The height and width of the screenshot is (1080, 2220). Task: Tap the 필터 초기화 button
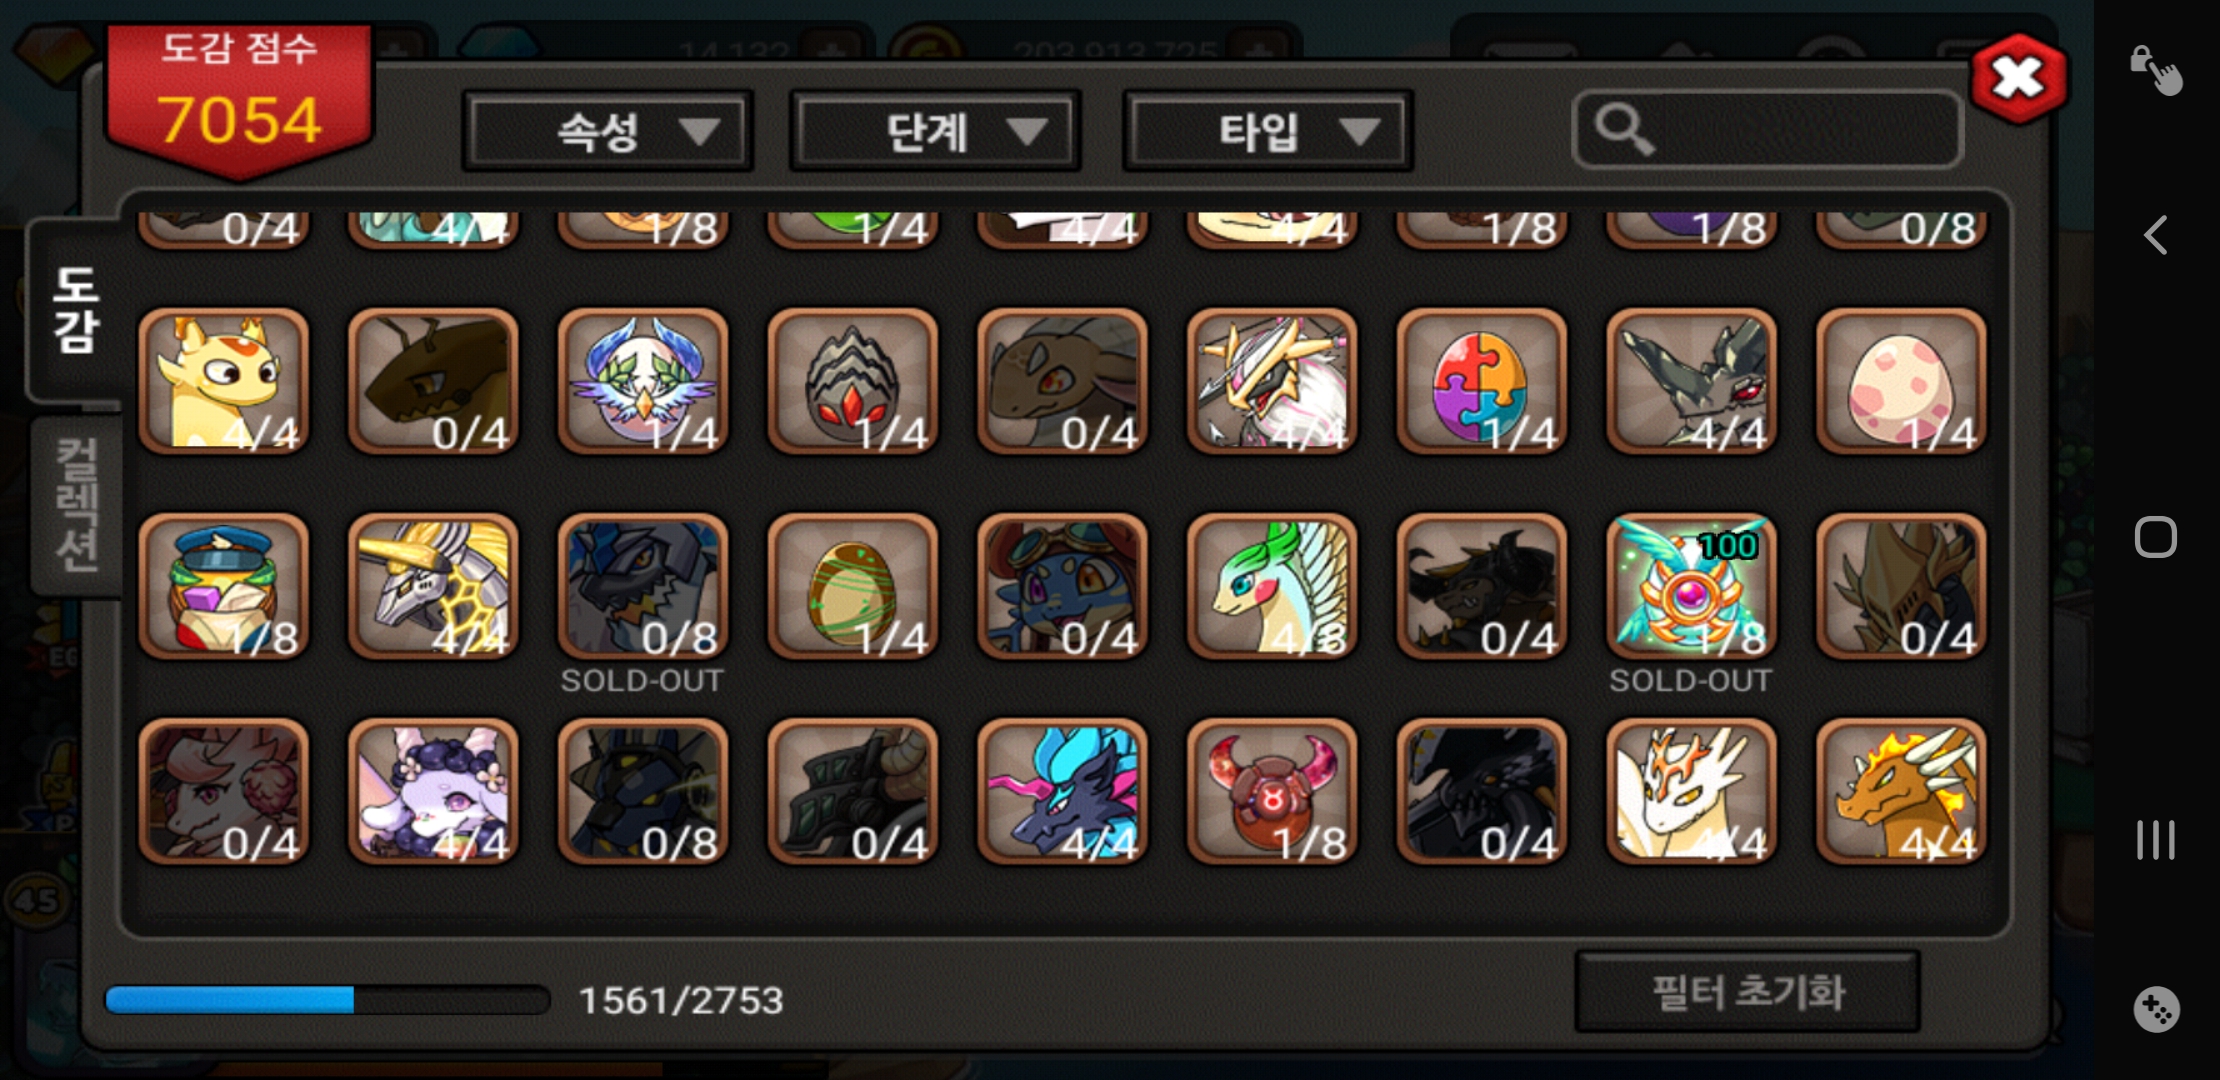pos(1747,992)
